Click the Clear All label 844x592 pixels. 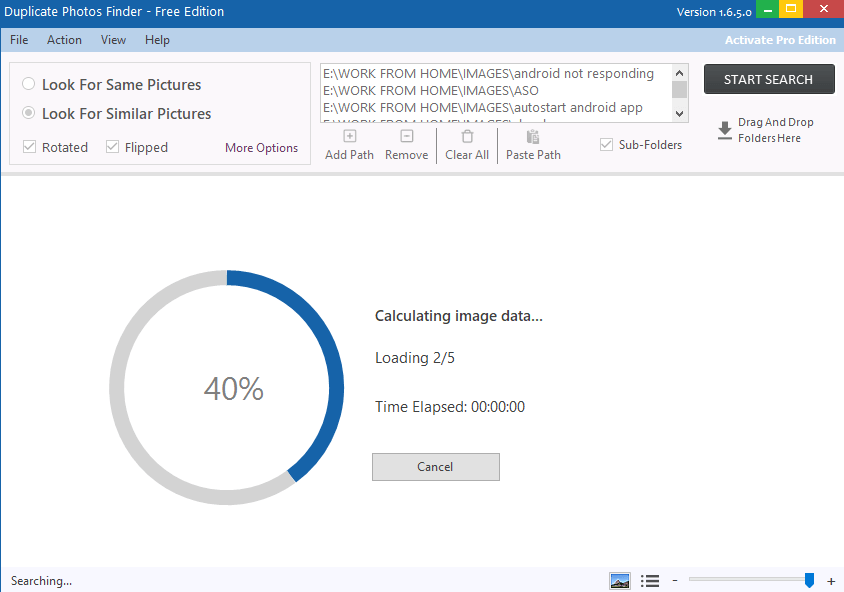click(x=467, y=154)
